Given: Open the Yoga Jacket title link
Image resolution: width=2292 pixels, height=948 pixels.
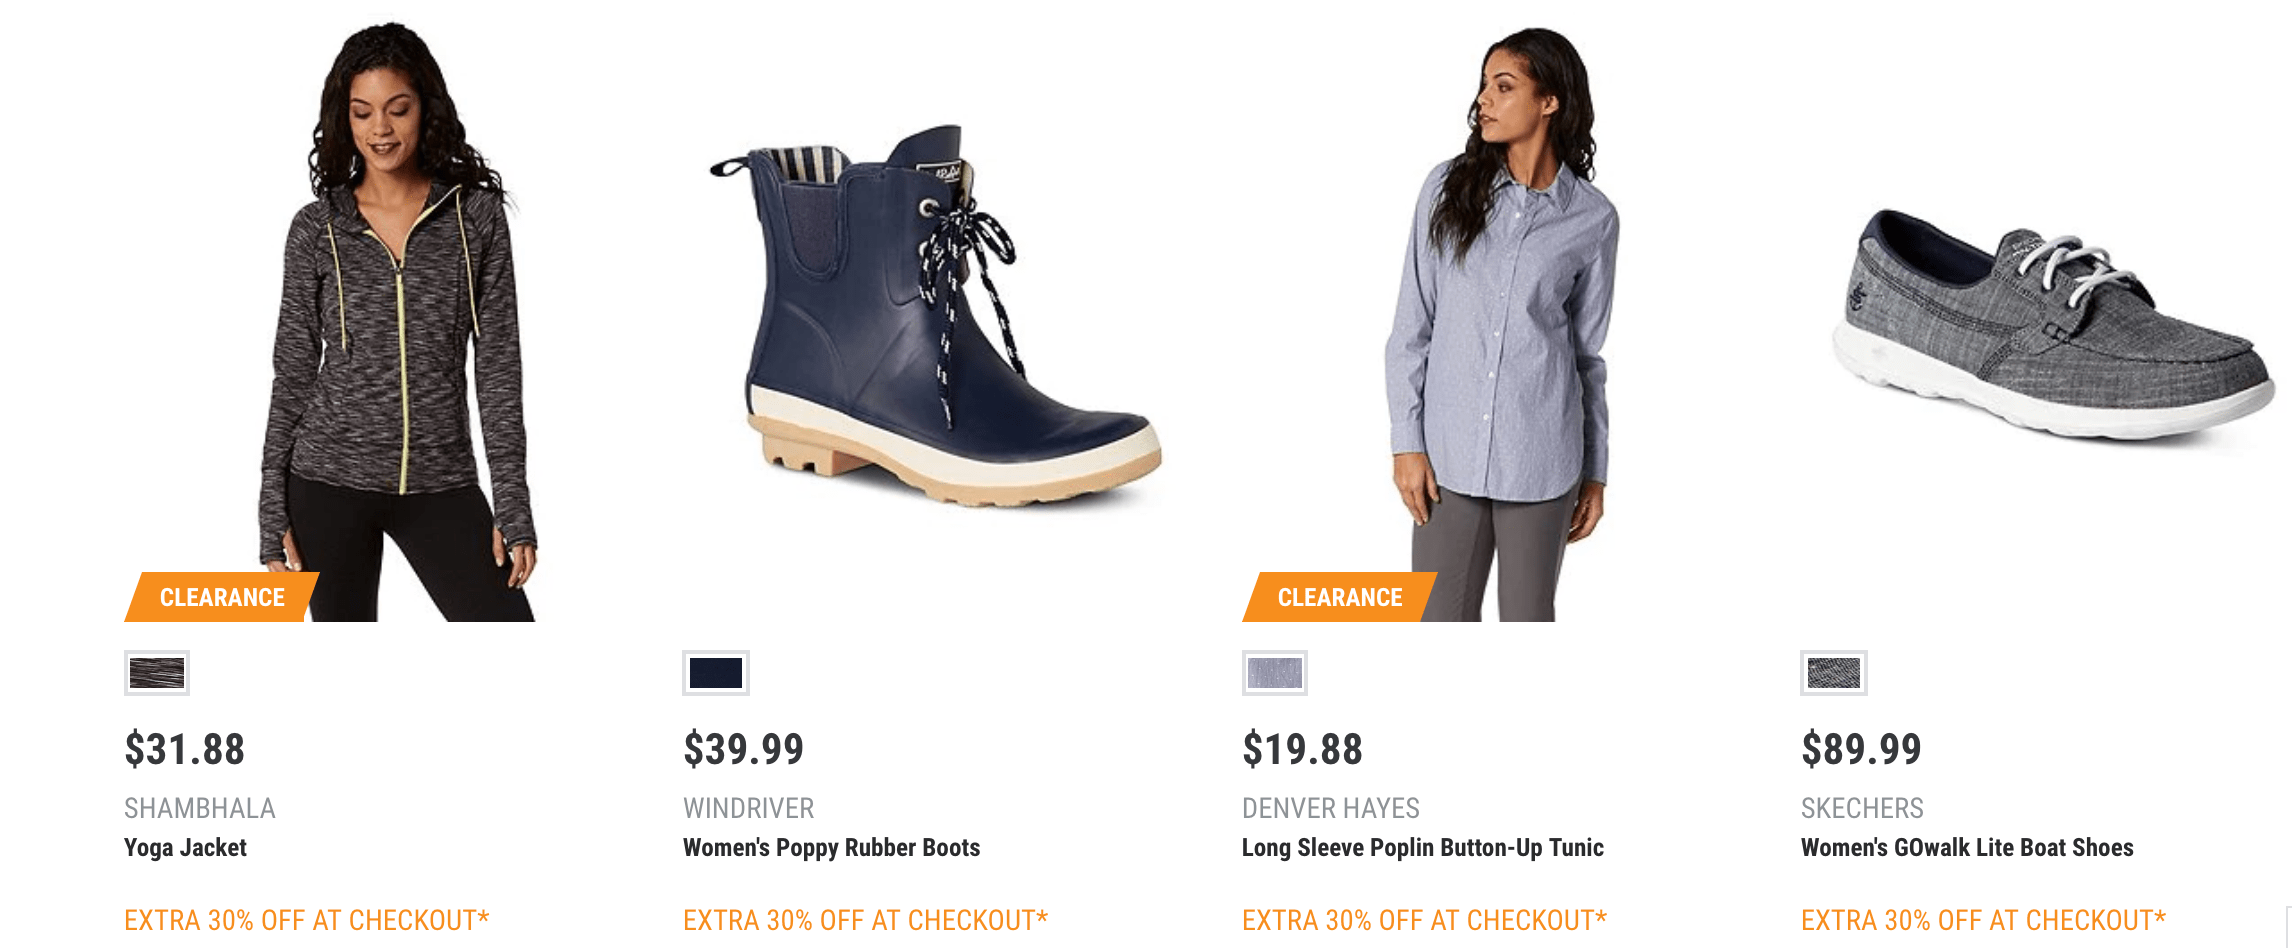Looking at the screenshot, I should 185,848.
